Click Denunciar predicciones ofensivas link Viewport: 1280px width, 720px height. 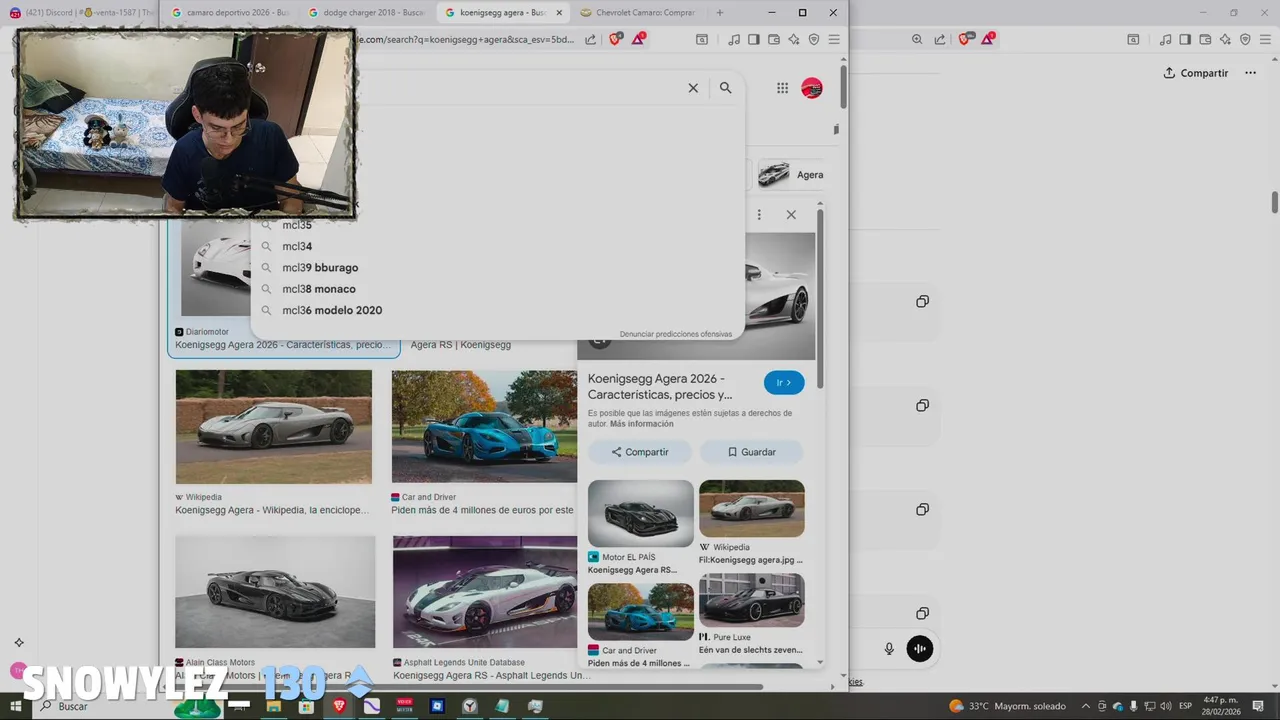(x=675, y=334)
